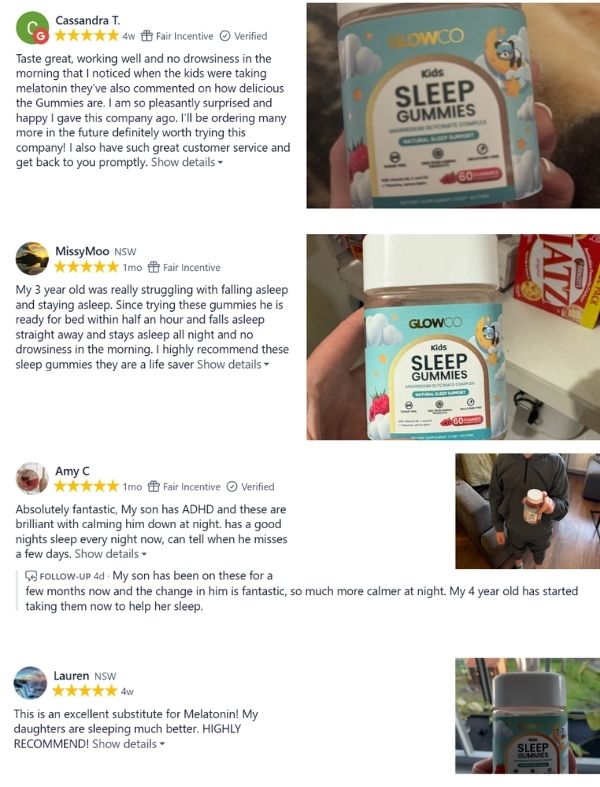Click Cassandra T.'s green profile avatar

point(33,28)
